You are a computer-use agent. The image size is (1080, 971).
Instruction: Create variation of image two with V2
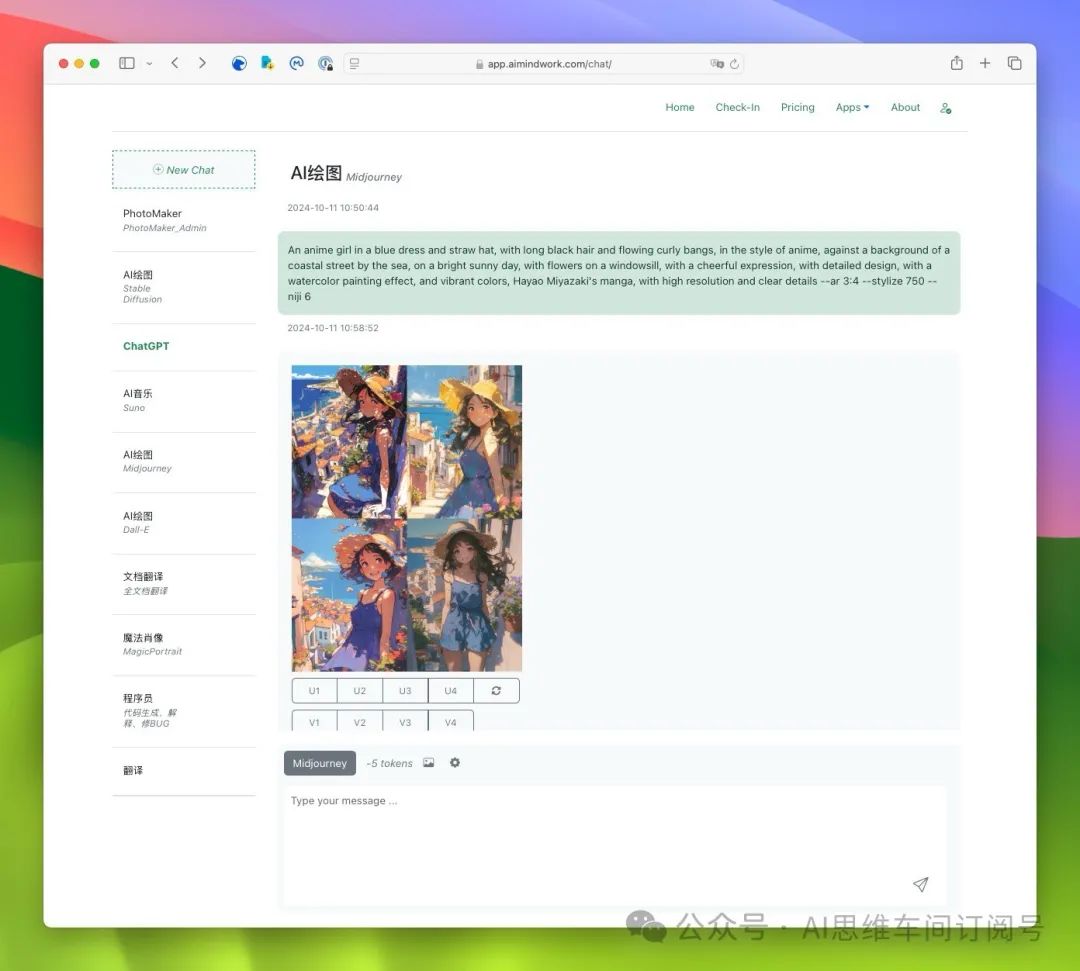[360, 720]
